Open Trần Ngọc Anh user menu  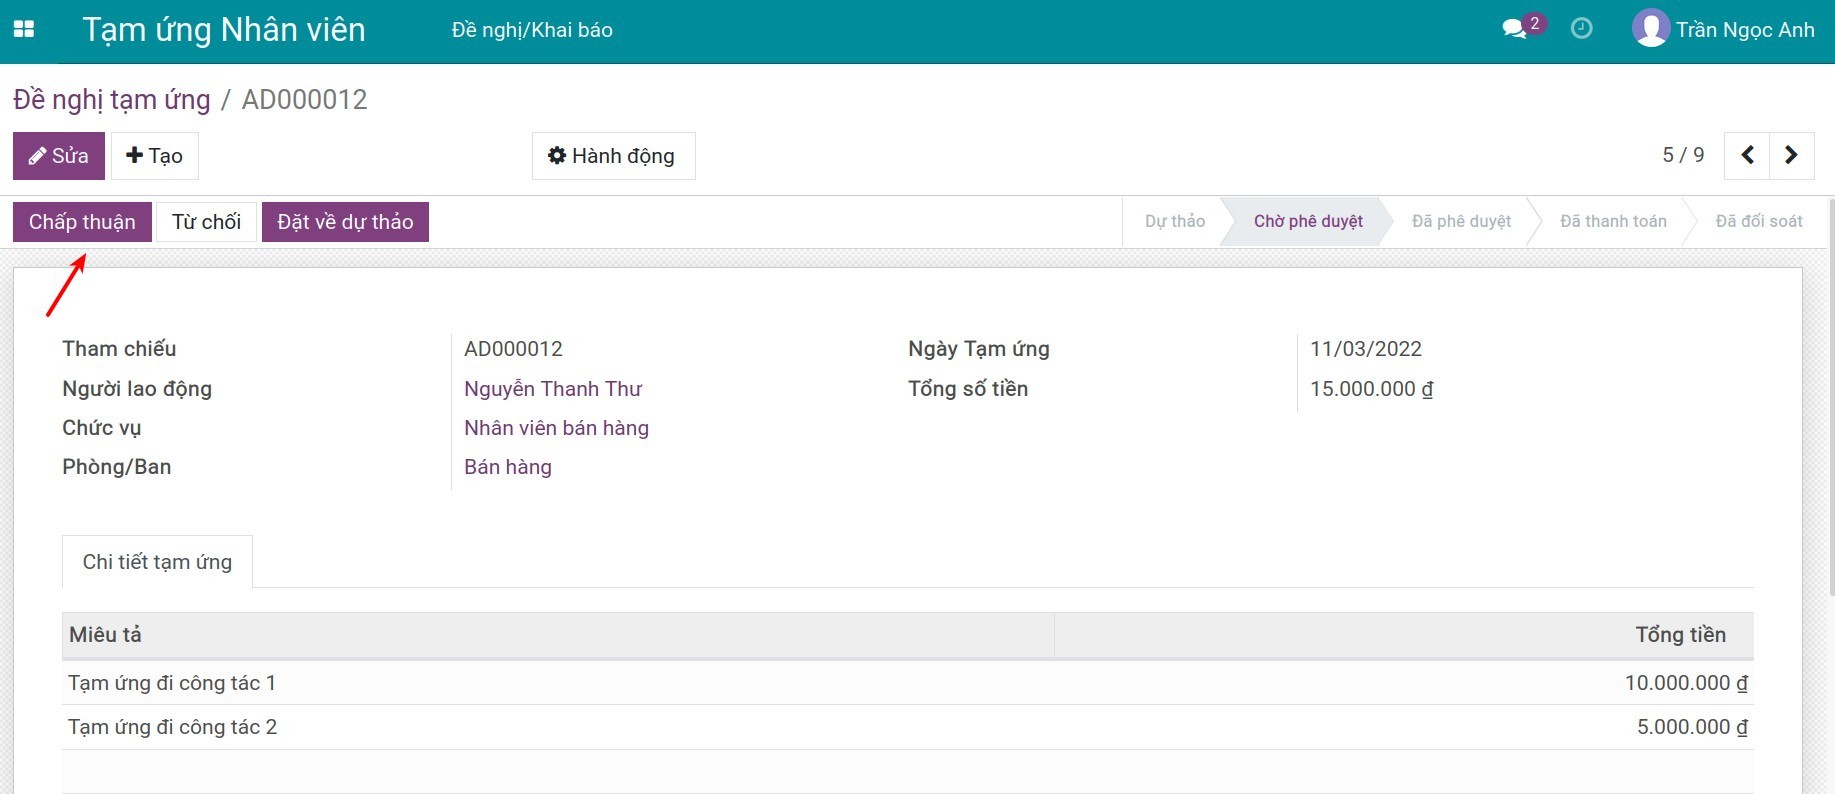click(x=1744, y=30)
